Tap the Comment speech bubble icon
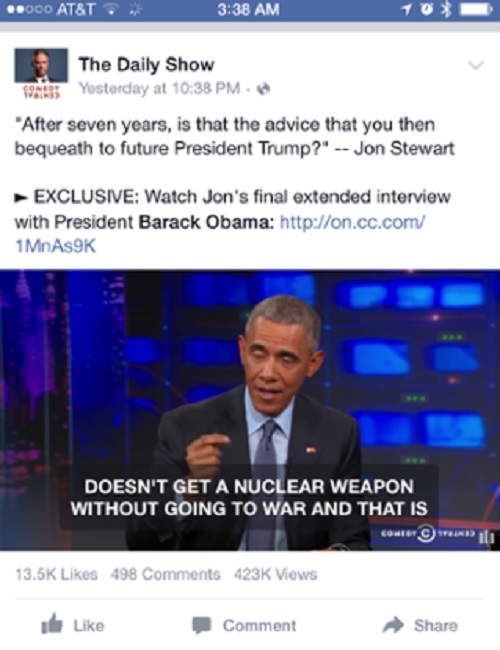The height and width of the screenshot is (650, 500). [x=202, y=625]
